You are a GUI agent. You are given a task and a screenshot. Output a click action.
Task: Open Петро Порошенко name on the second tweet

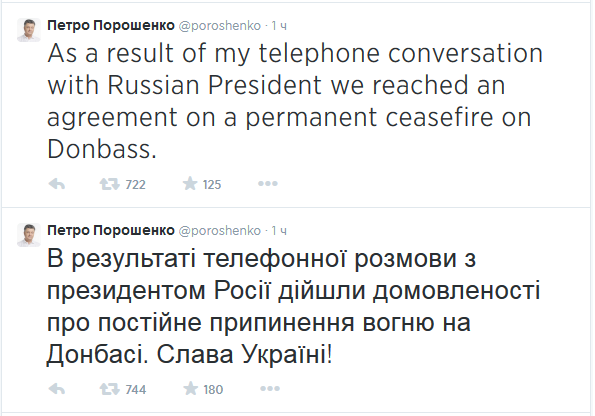click(111, 230)
